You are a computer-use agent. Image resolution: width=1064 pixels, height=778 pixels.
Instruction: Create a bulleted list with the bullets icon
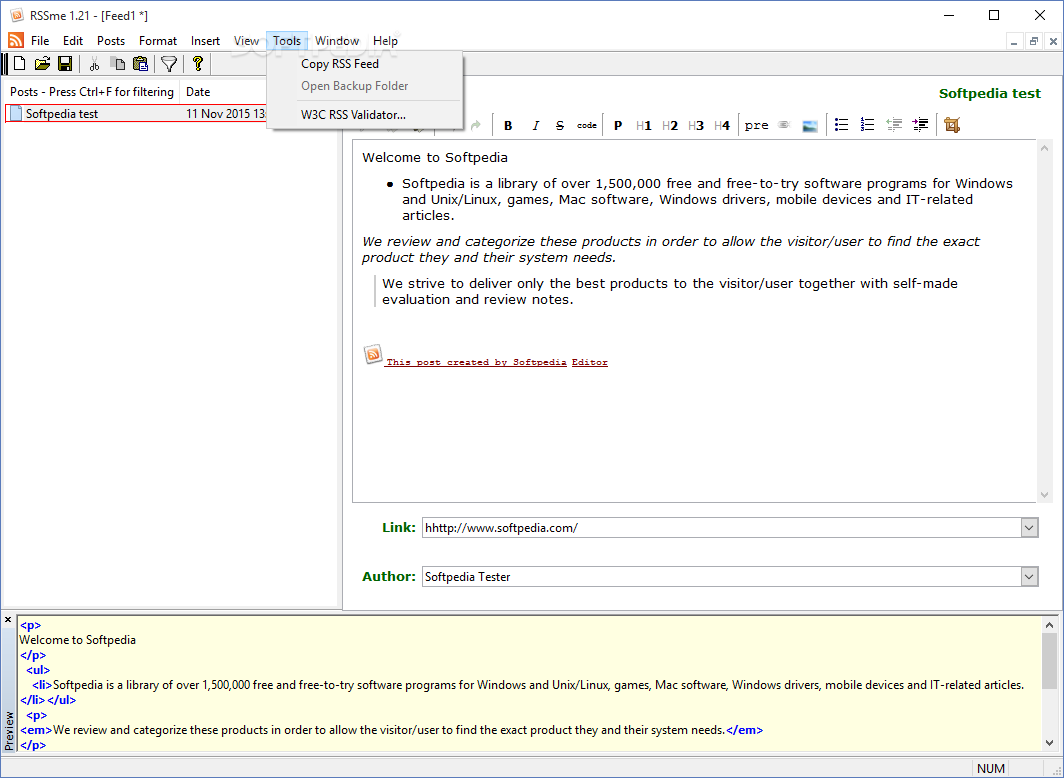click(x=841, y=125)
